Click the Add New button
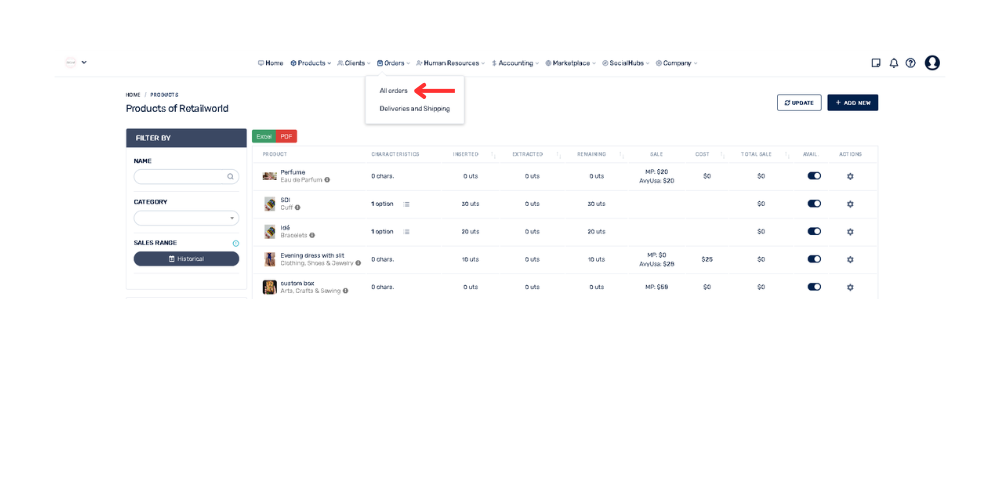The width and height of the screenshot is (1000, 500). (852, 103)
